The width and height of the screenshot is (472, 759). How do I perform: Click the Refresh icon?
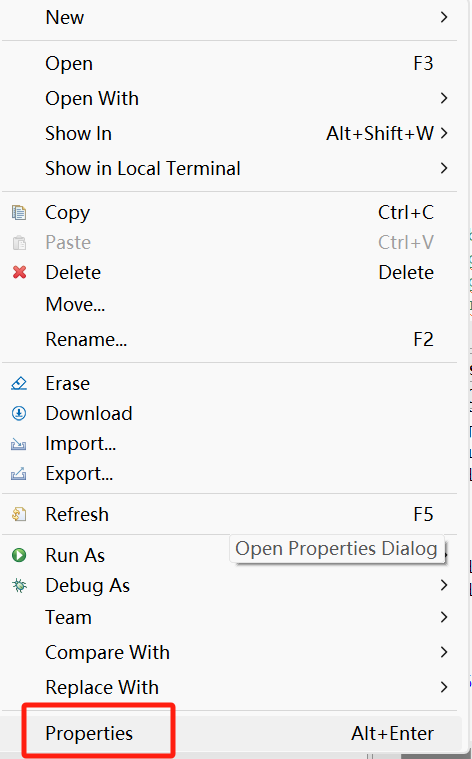tap(19, 514)
